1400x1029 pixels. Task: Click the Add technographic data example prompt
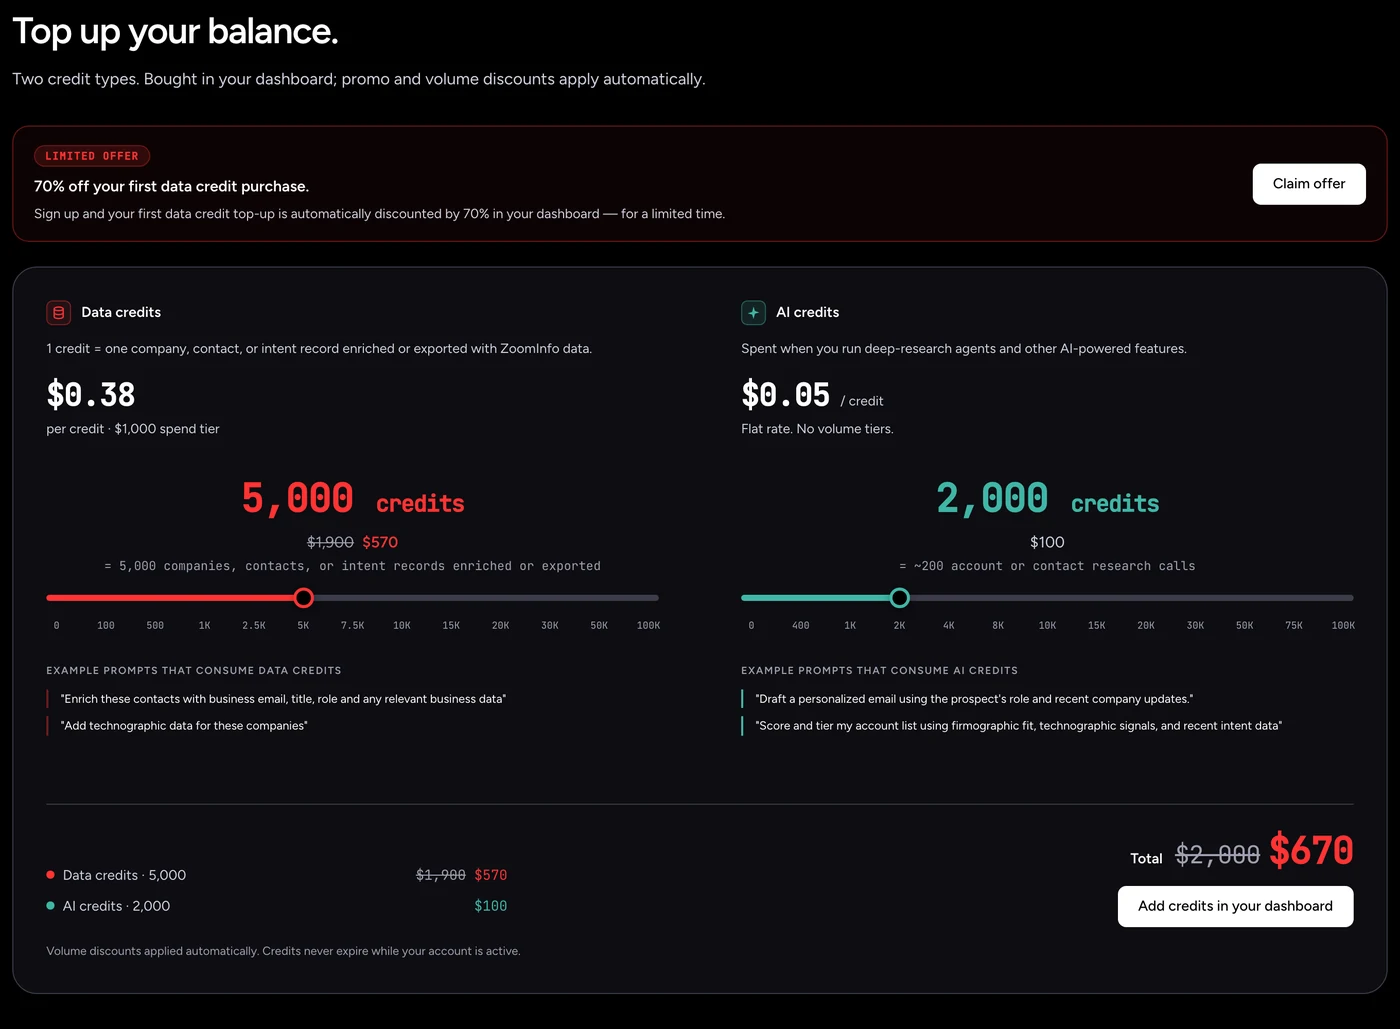click(x=184, y=726)
